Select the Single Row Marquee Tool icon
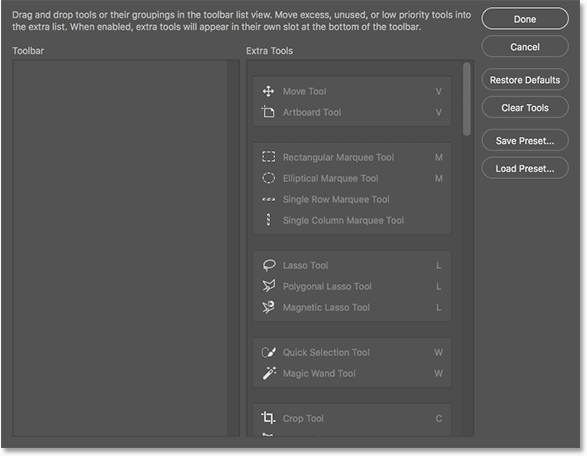587x456 pixels. (x=268, y=199)
